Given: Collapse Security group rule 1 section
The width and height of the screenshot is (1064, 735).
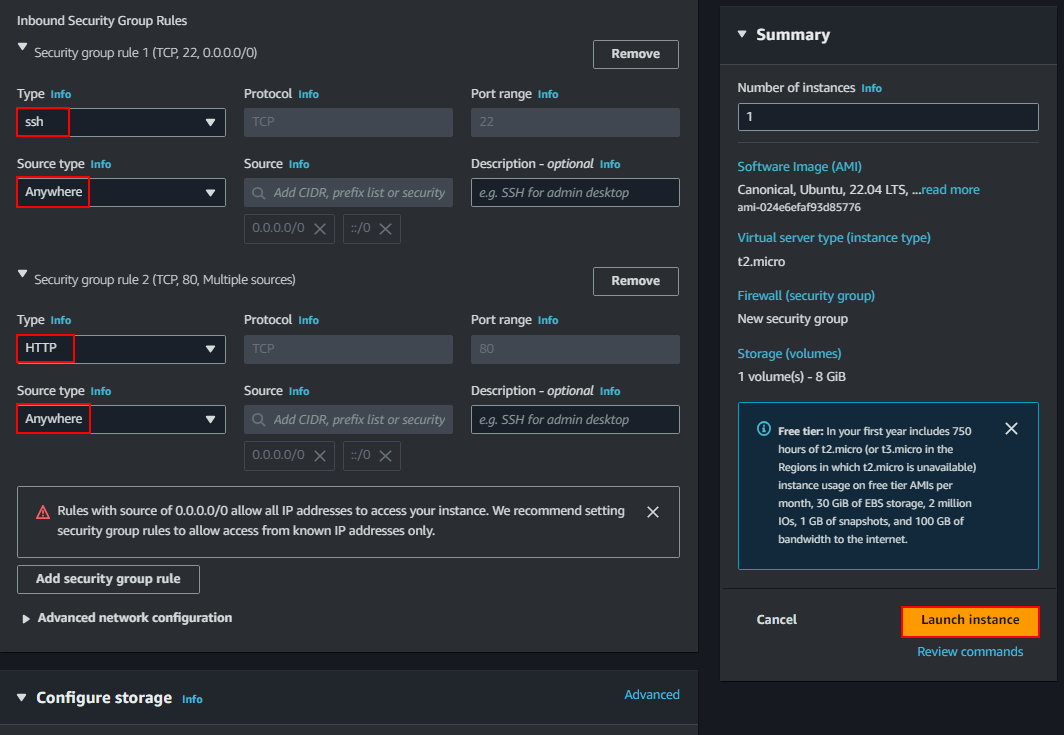Looking at the screenshot, I should pos(23,47).
